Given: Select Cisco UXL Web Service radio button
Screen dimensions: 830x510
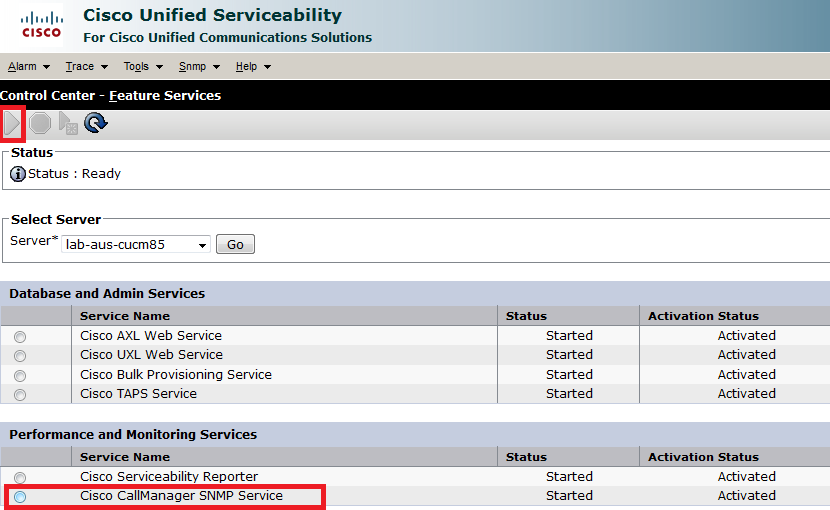Looking at the screenshot, I should [x=20, y=356].
